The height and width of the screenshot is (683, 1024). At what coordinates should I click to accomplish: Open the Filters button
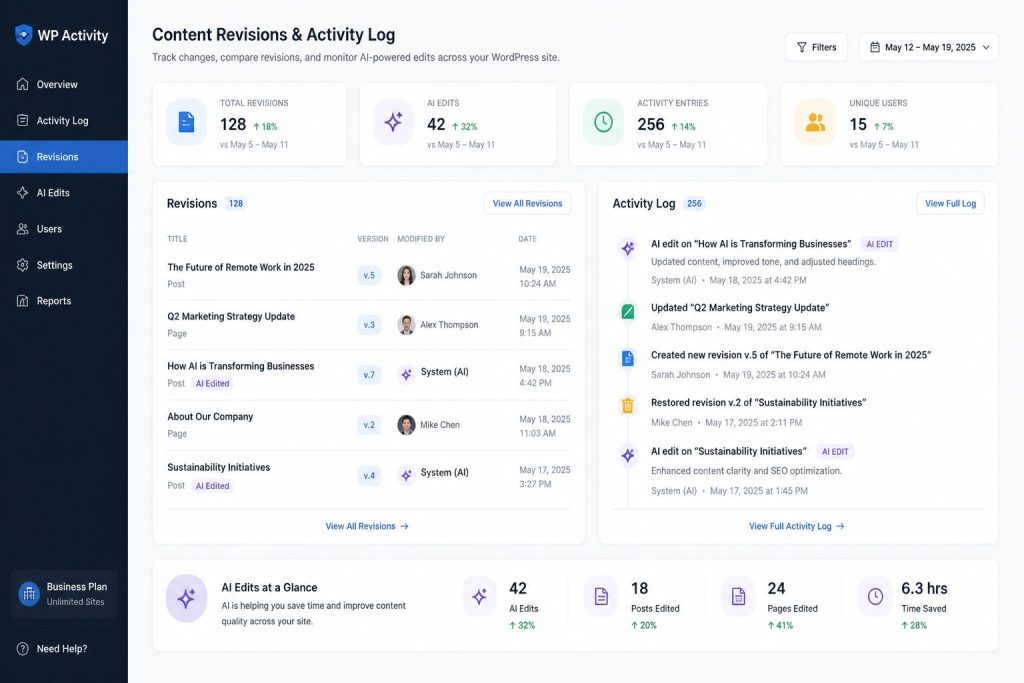point(816,47)
